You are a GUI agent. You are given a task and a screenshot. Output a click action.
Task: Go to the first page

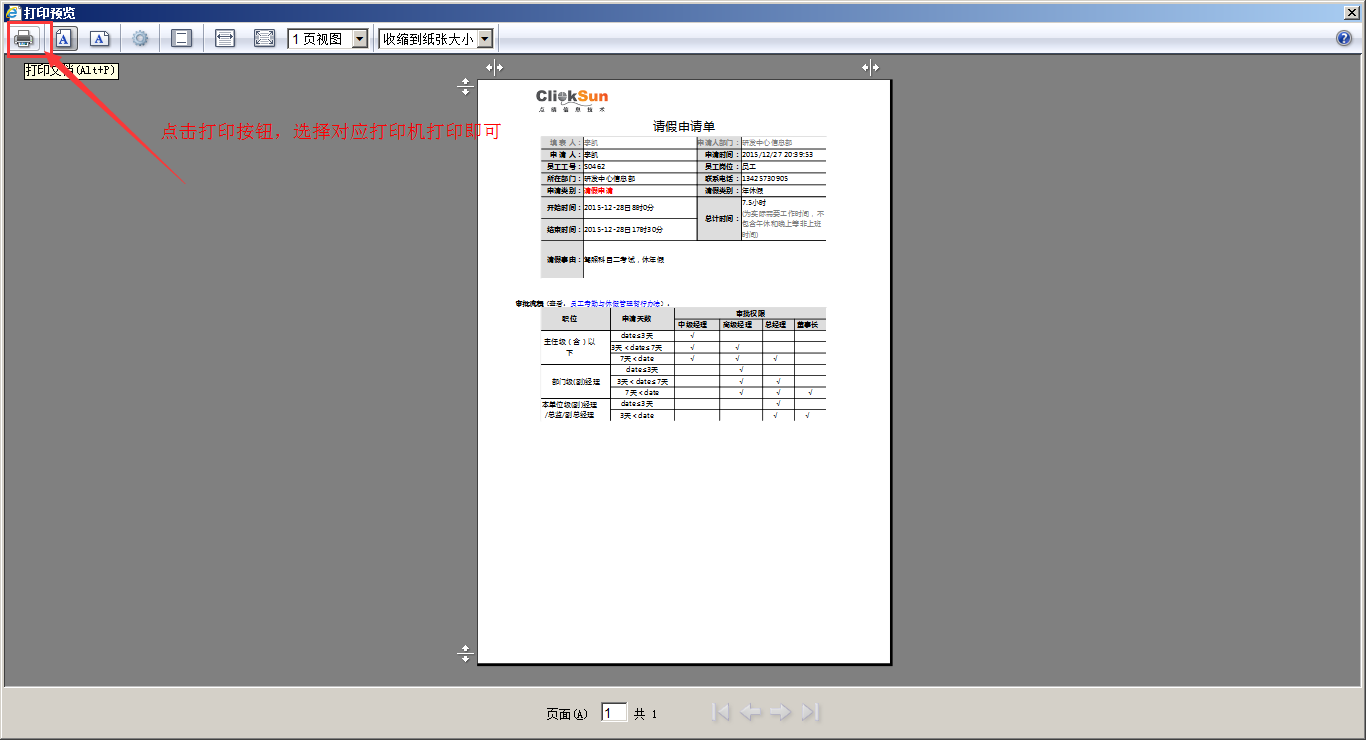pos(720,712)
